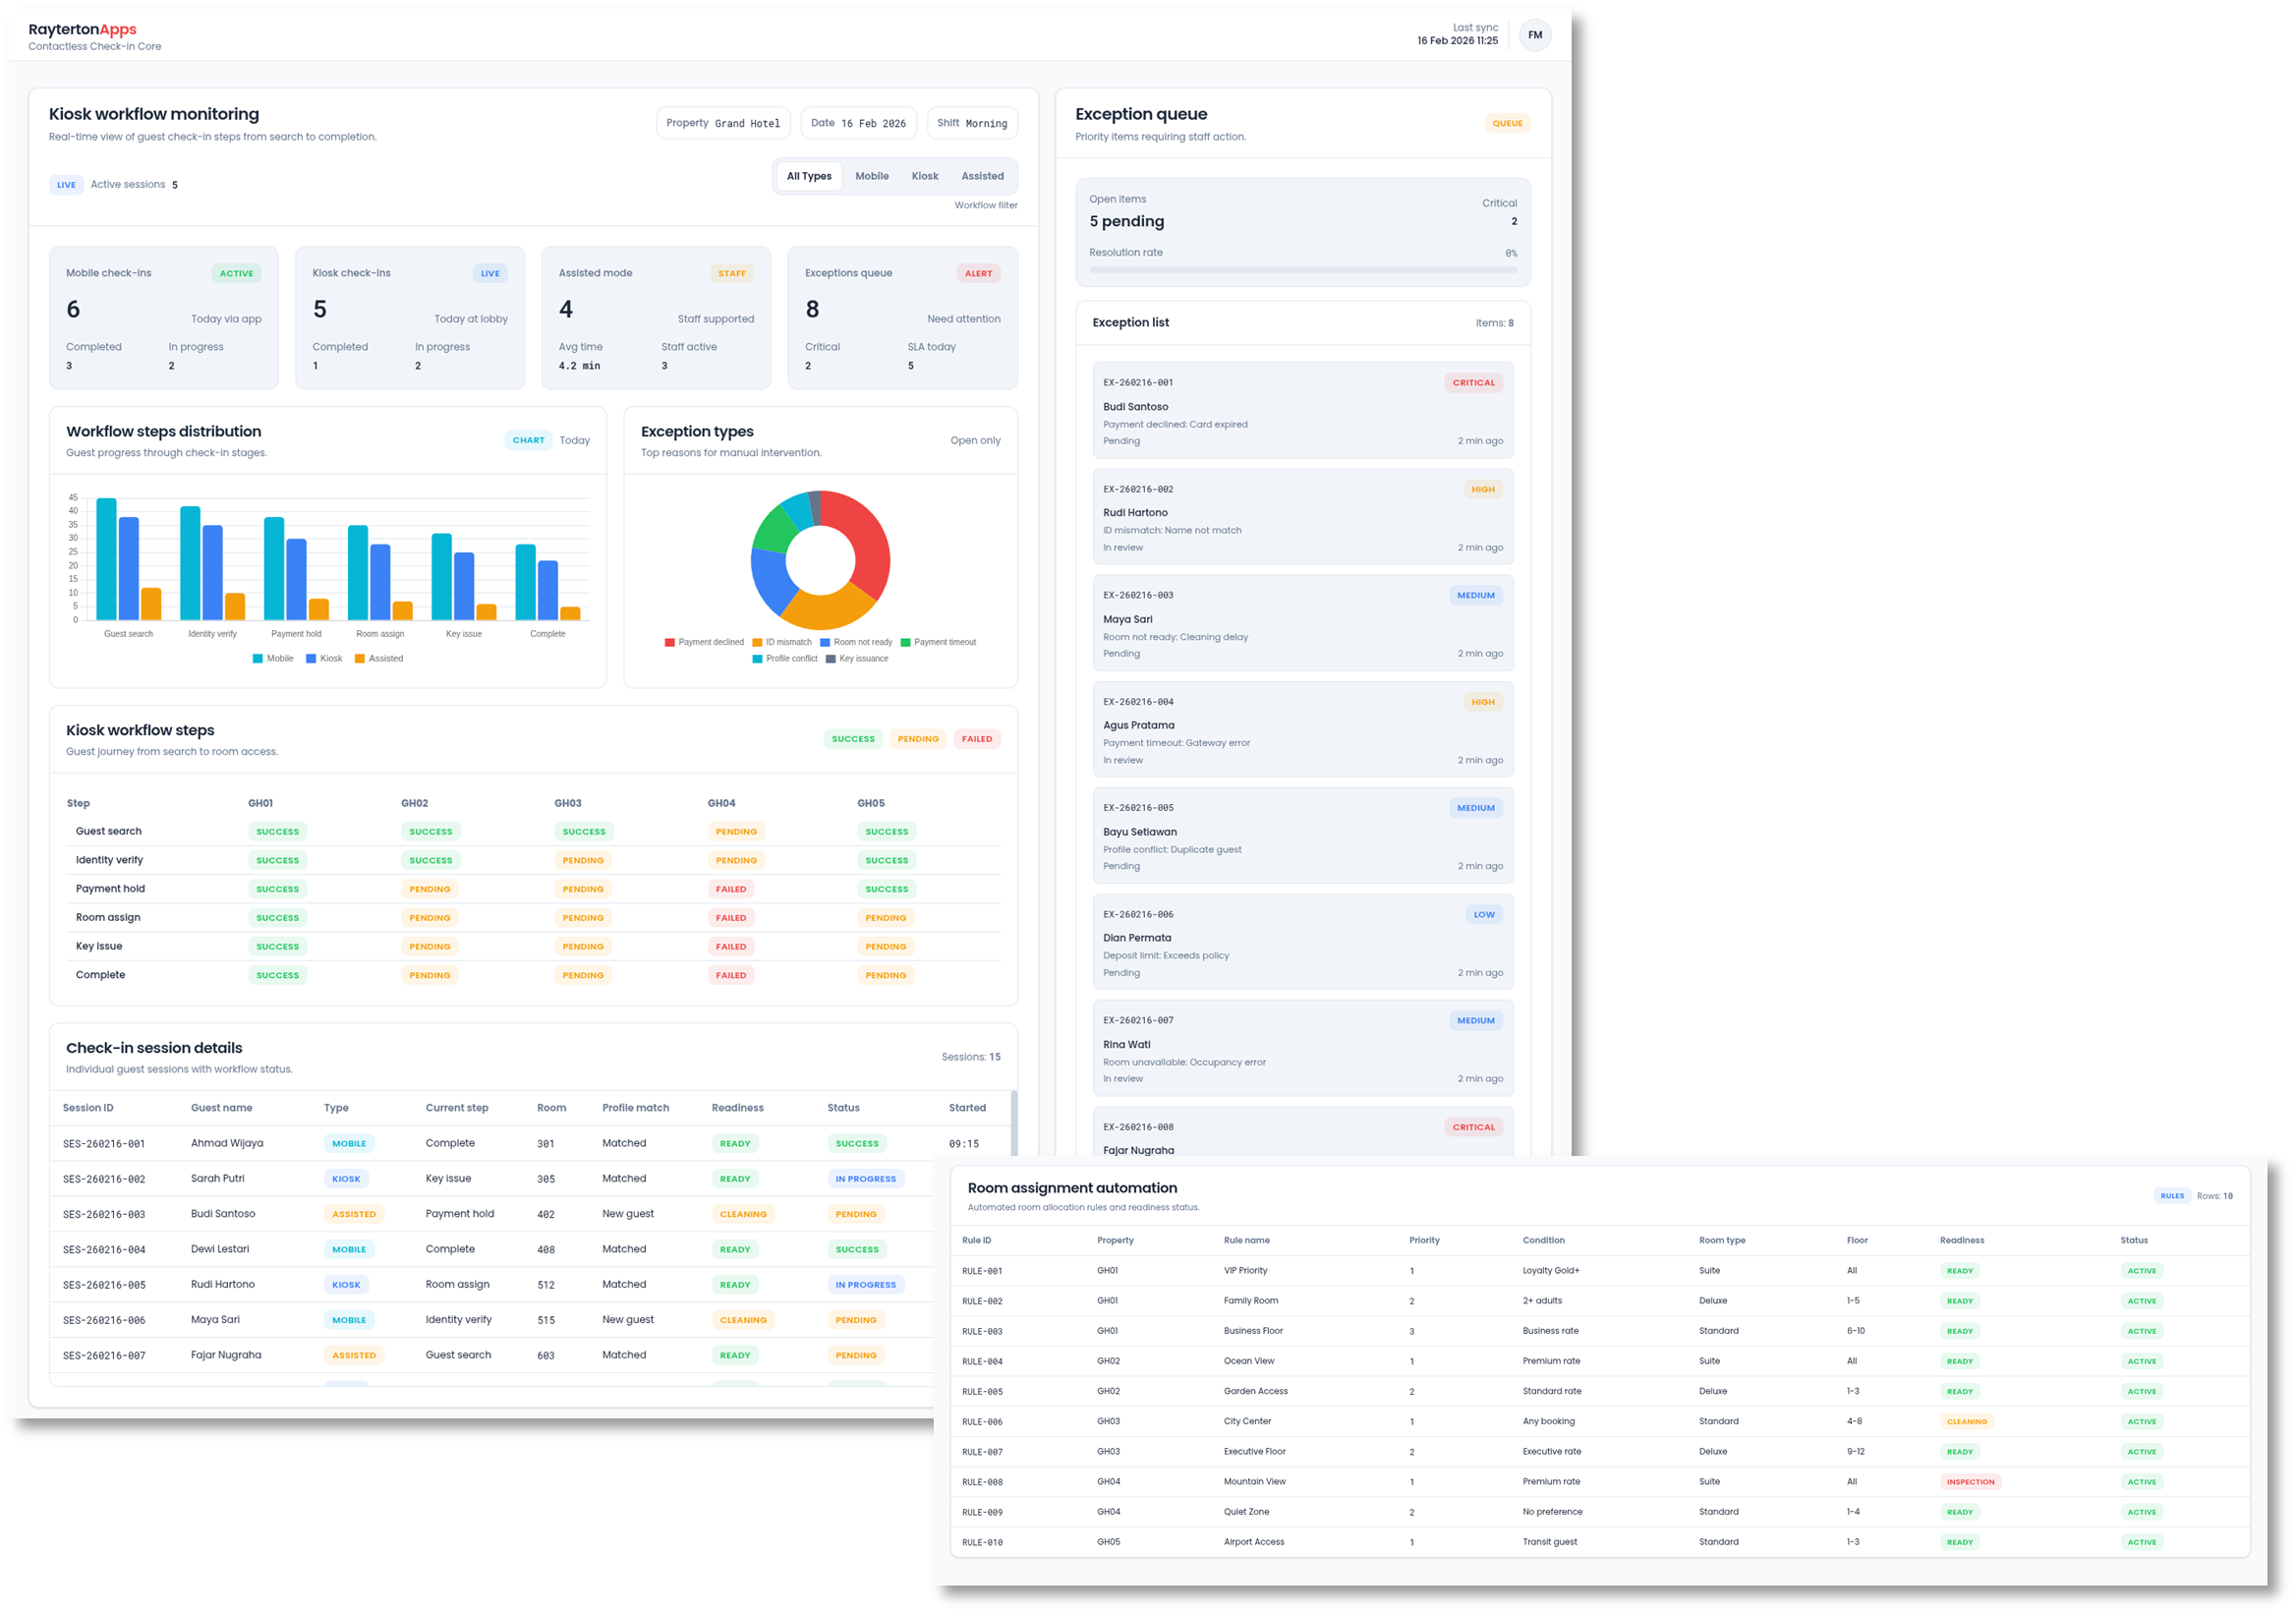Open the Property Grand Hotel dropdown
The image size is (2296, 1614).
click(723, 123)
